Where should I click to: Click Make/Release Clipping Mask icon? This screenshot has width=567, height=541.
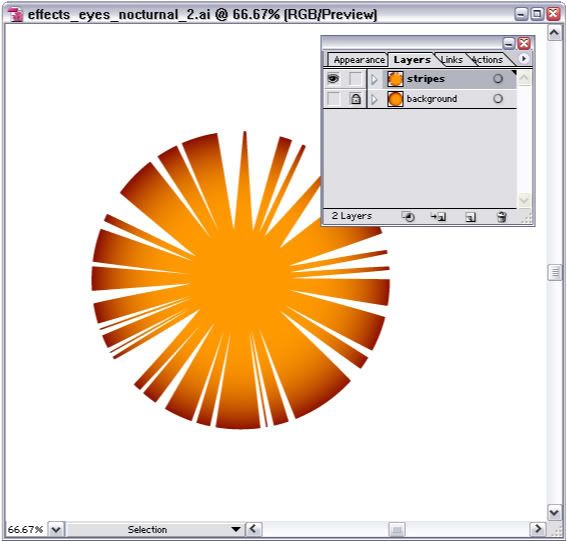click(408, 217)
